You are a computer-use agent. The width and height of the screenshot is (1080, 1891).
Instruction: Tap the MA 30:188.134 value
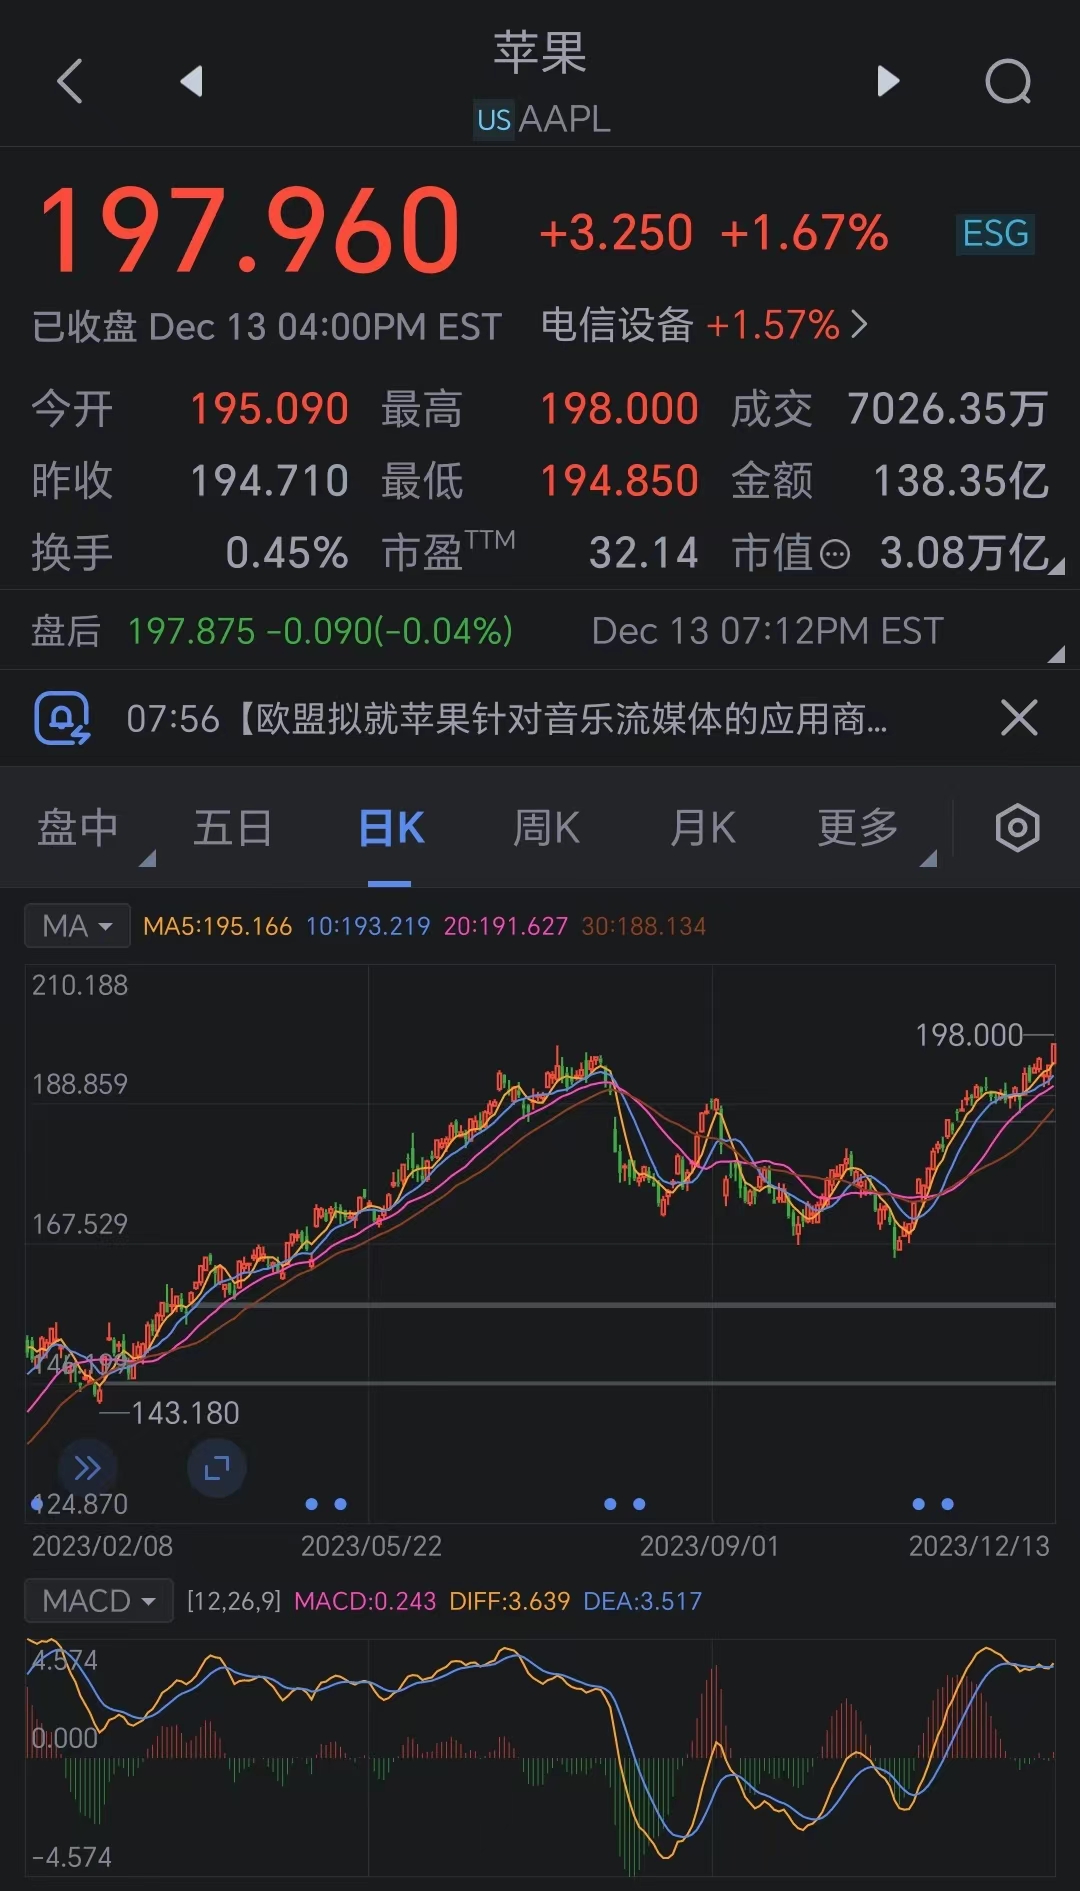(x=644, y=926)
